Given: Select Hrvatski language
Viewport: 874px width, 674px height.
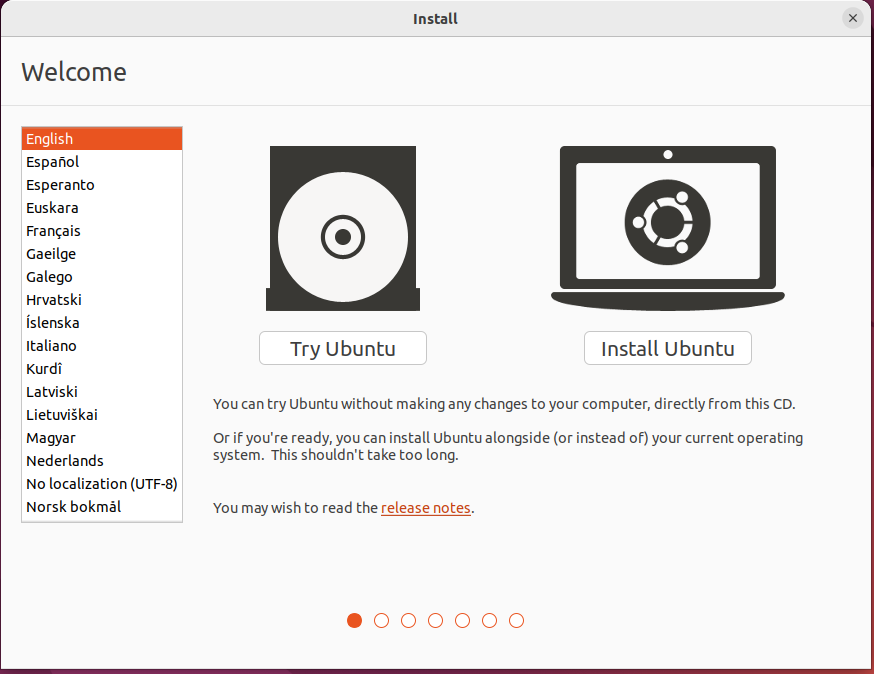Looking at the screenshot, I should [x=102, y=300].
